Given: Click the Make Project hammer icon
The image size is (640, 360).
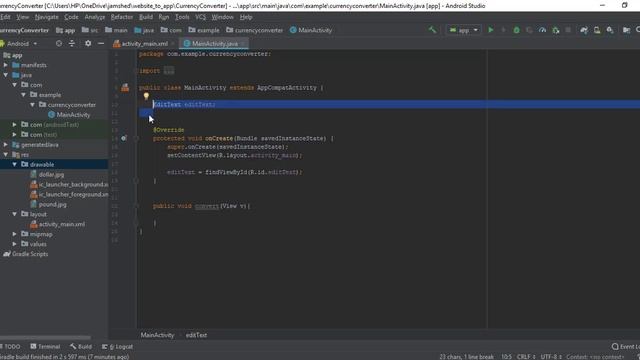Looking at the screenshot, I should coord(432,30).
